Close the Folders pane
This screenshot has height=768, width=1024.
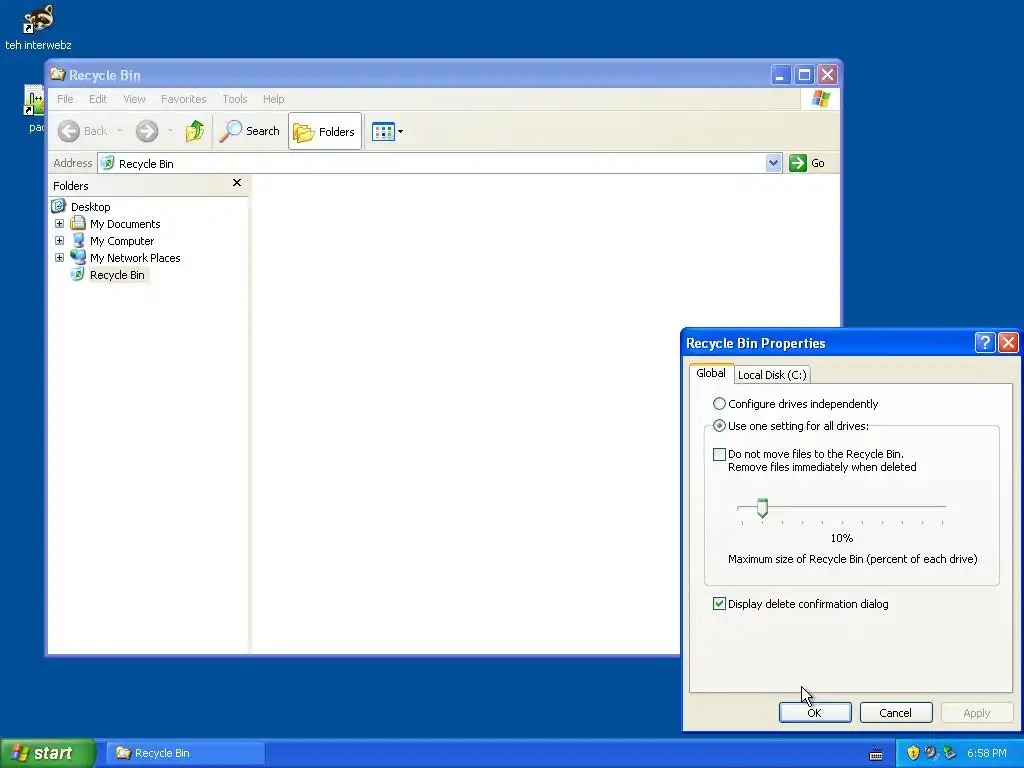[237, 183]
